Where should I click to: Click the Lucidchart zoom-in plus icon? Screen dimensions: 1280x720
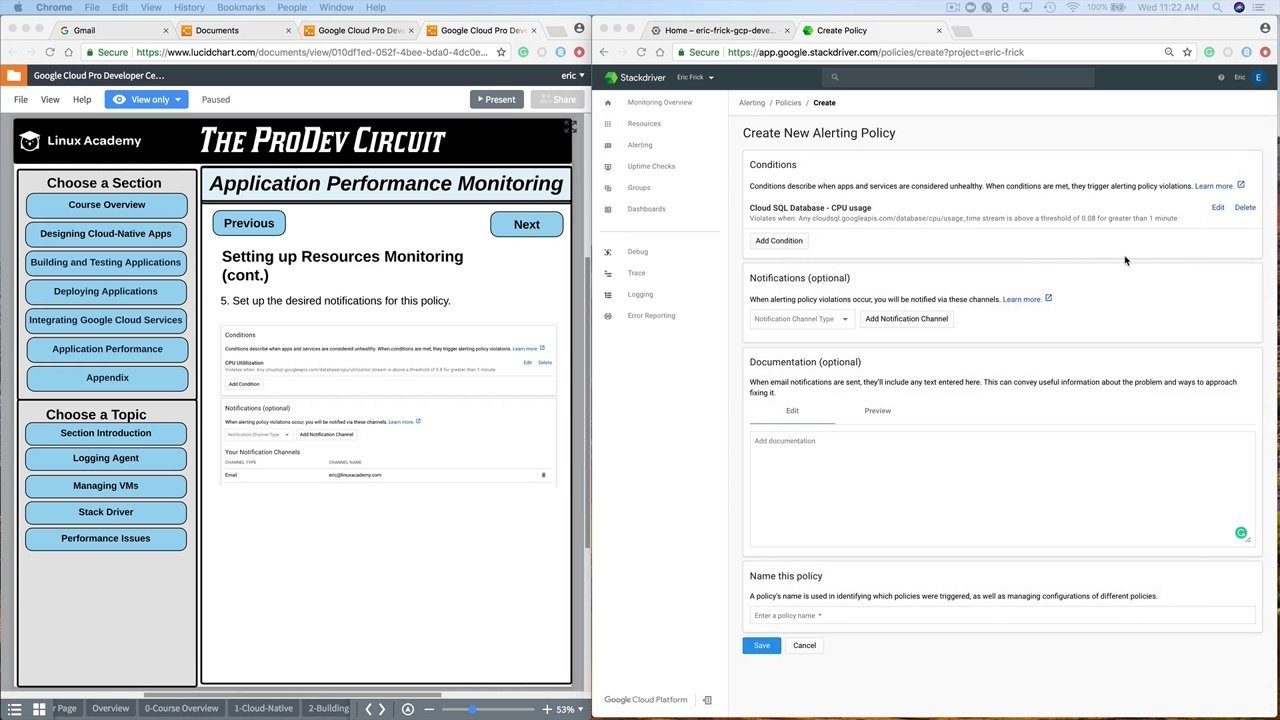546,709
